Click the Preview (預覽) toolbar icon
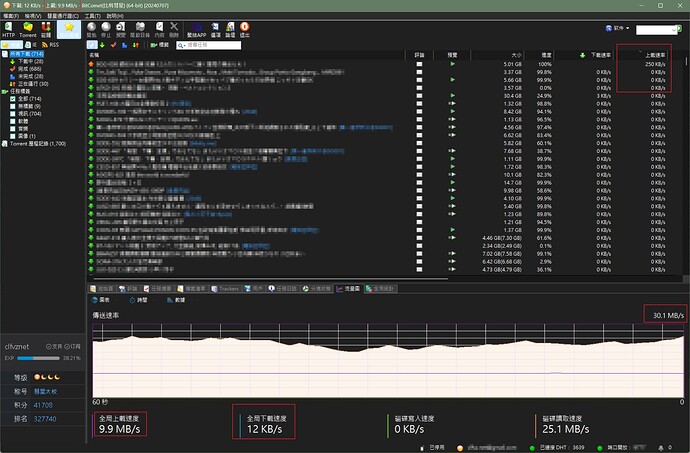This screenshot has width=690, height=453. (x=121, y=29)
